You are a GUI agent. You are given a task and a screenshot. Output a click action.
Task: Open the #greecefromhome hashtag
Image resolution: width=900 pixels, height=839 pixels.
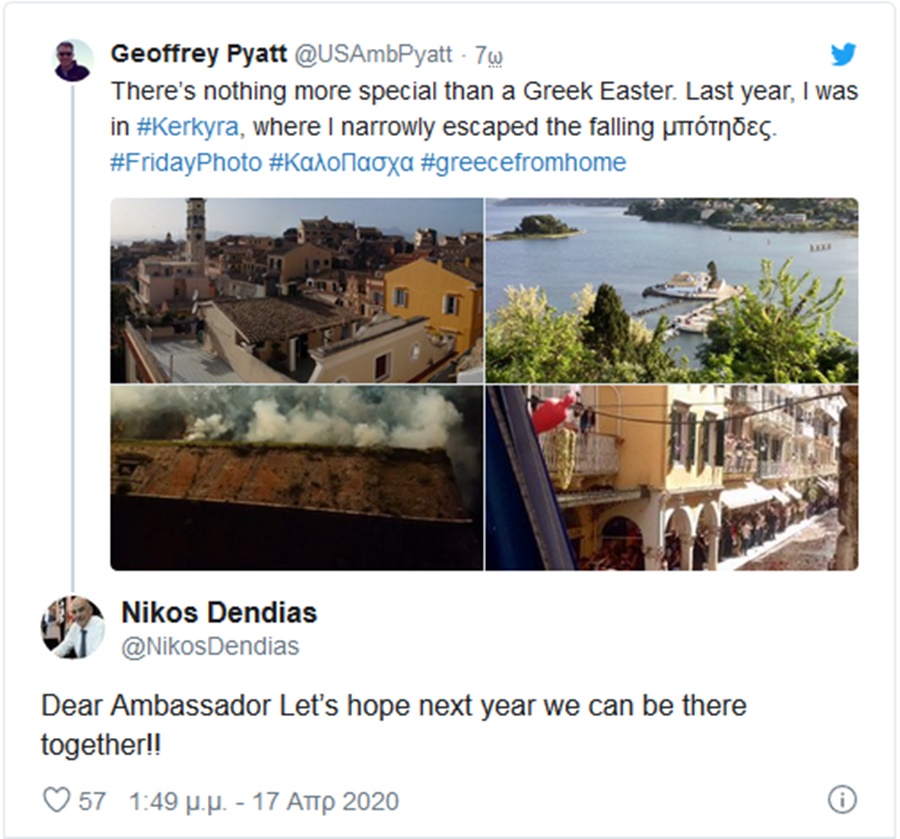click(523, 162)
